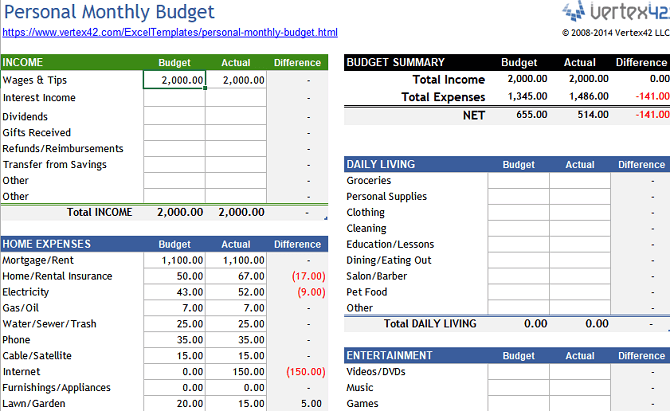This screenshot has height=411, width=670.
Task: Select the Total Expenses Budget value 1,345.00
Action: [519, 97]
